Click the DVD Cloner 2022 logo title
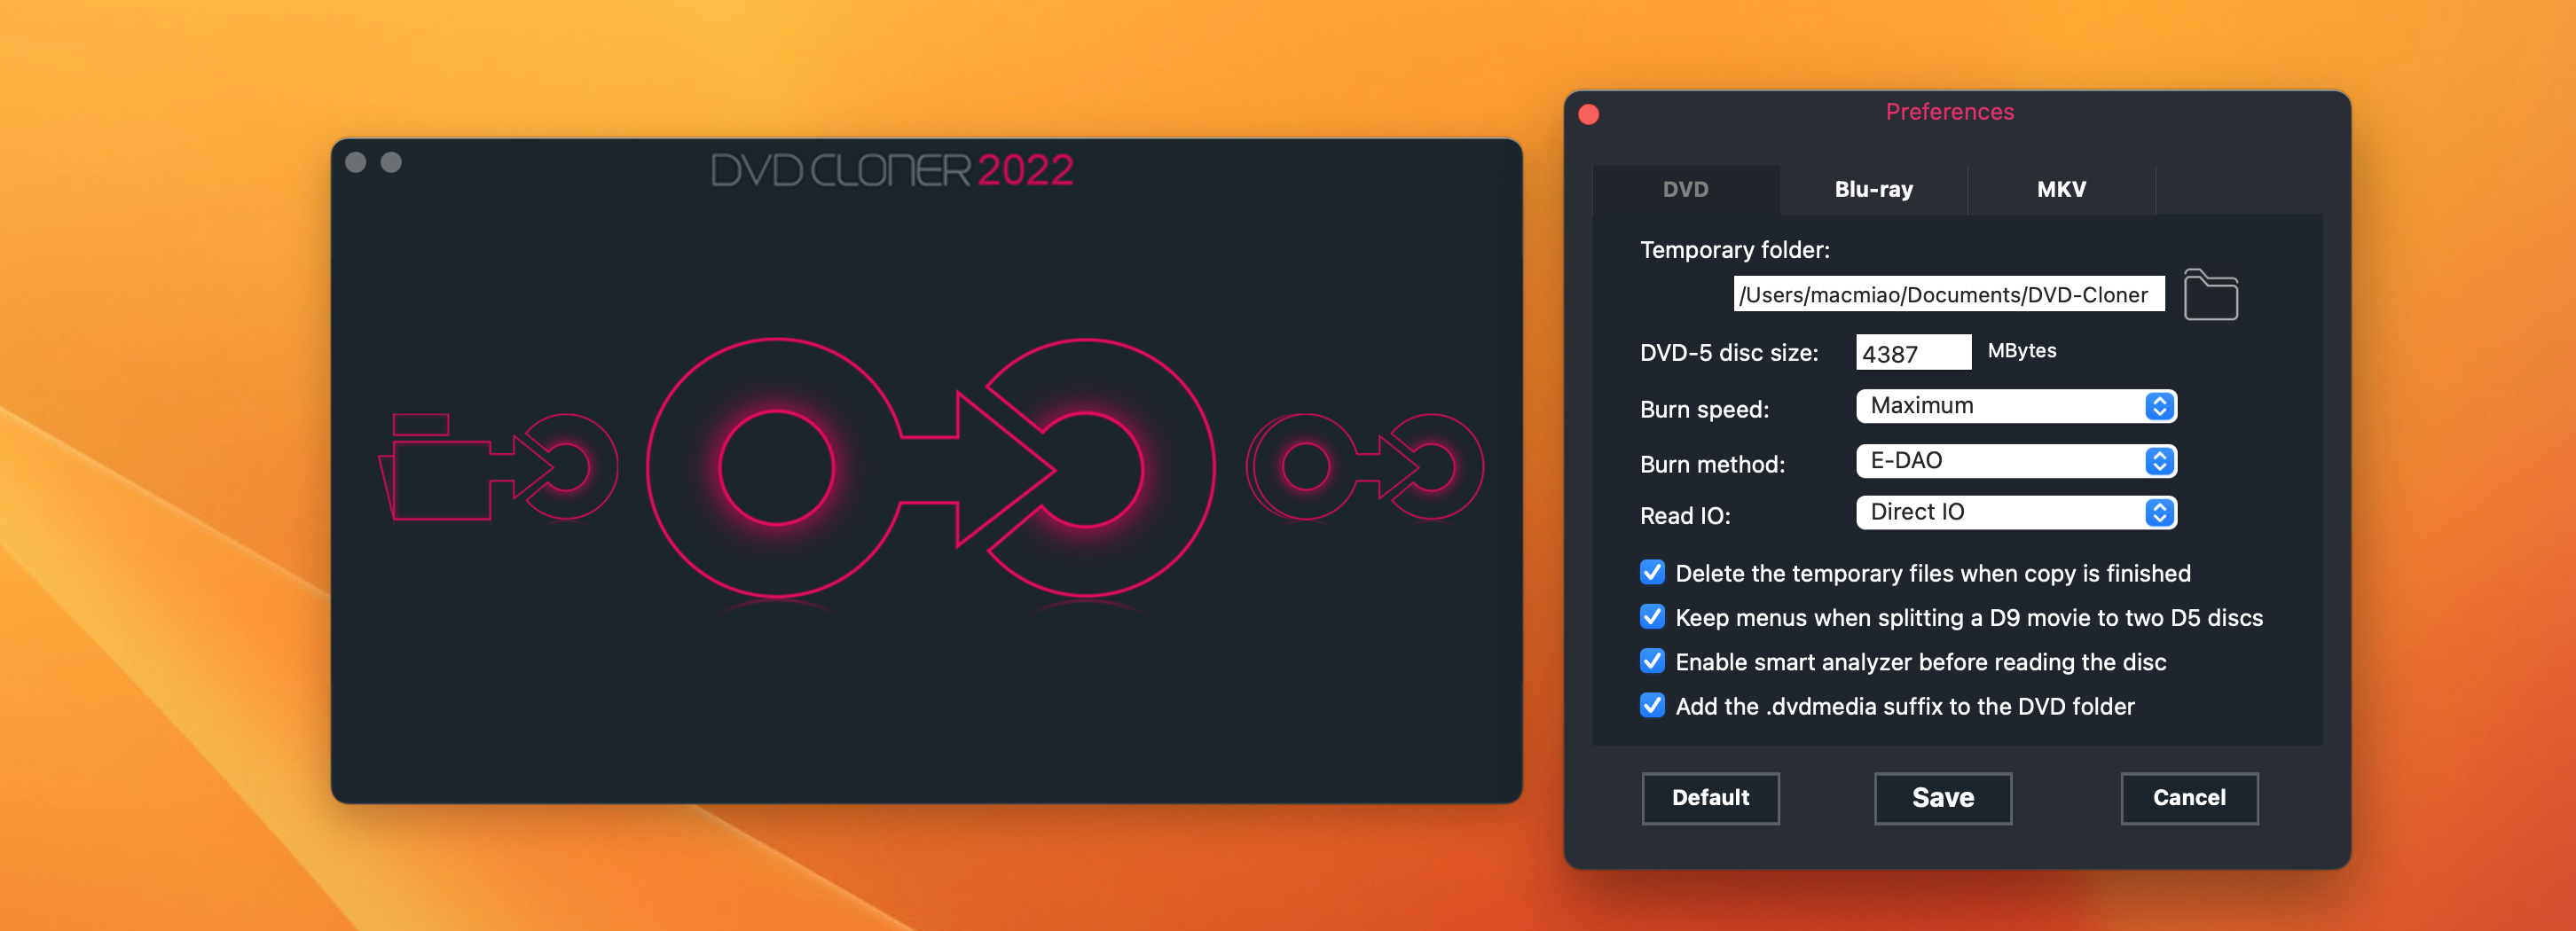 coord(891,171)
